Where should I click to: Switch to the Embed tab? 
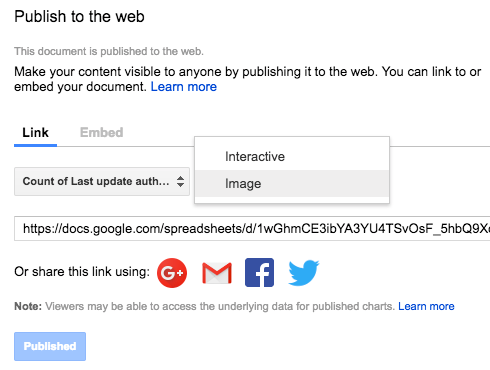pyautogui.click(x=101, y=133)
